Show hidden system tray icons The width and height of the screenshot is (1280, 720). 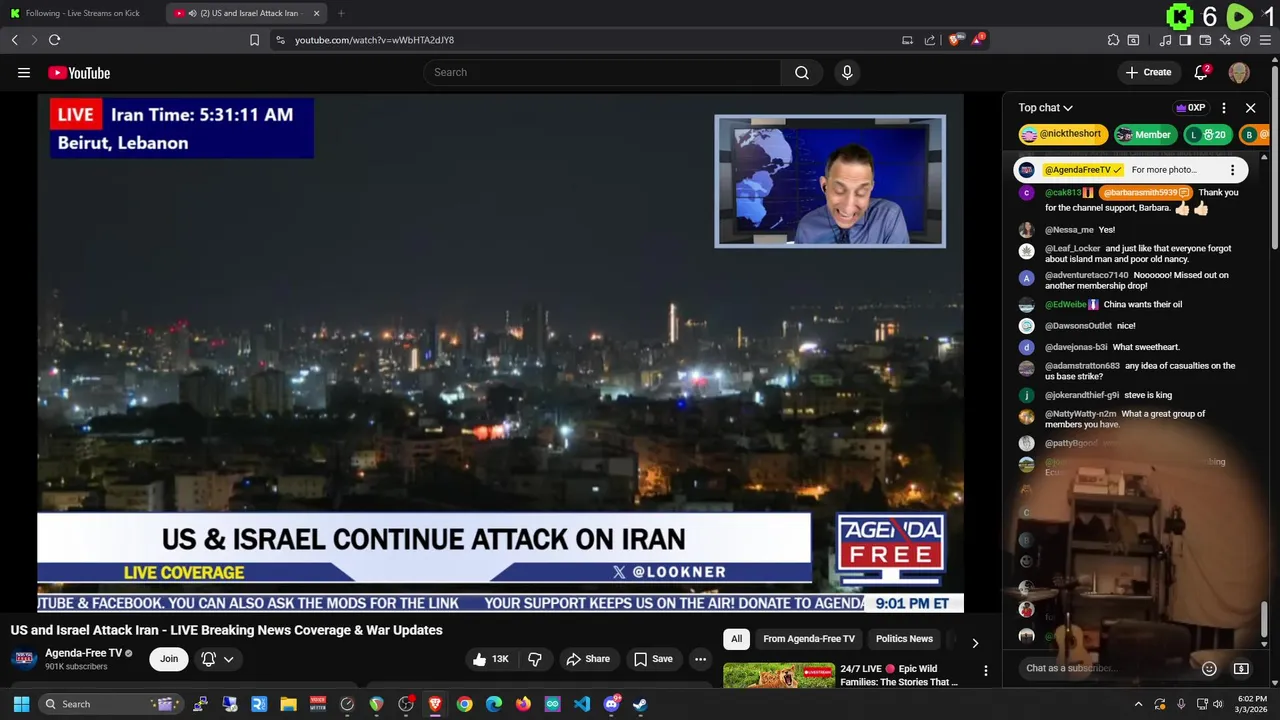click(x=1138, y=704)
